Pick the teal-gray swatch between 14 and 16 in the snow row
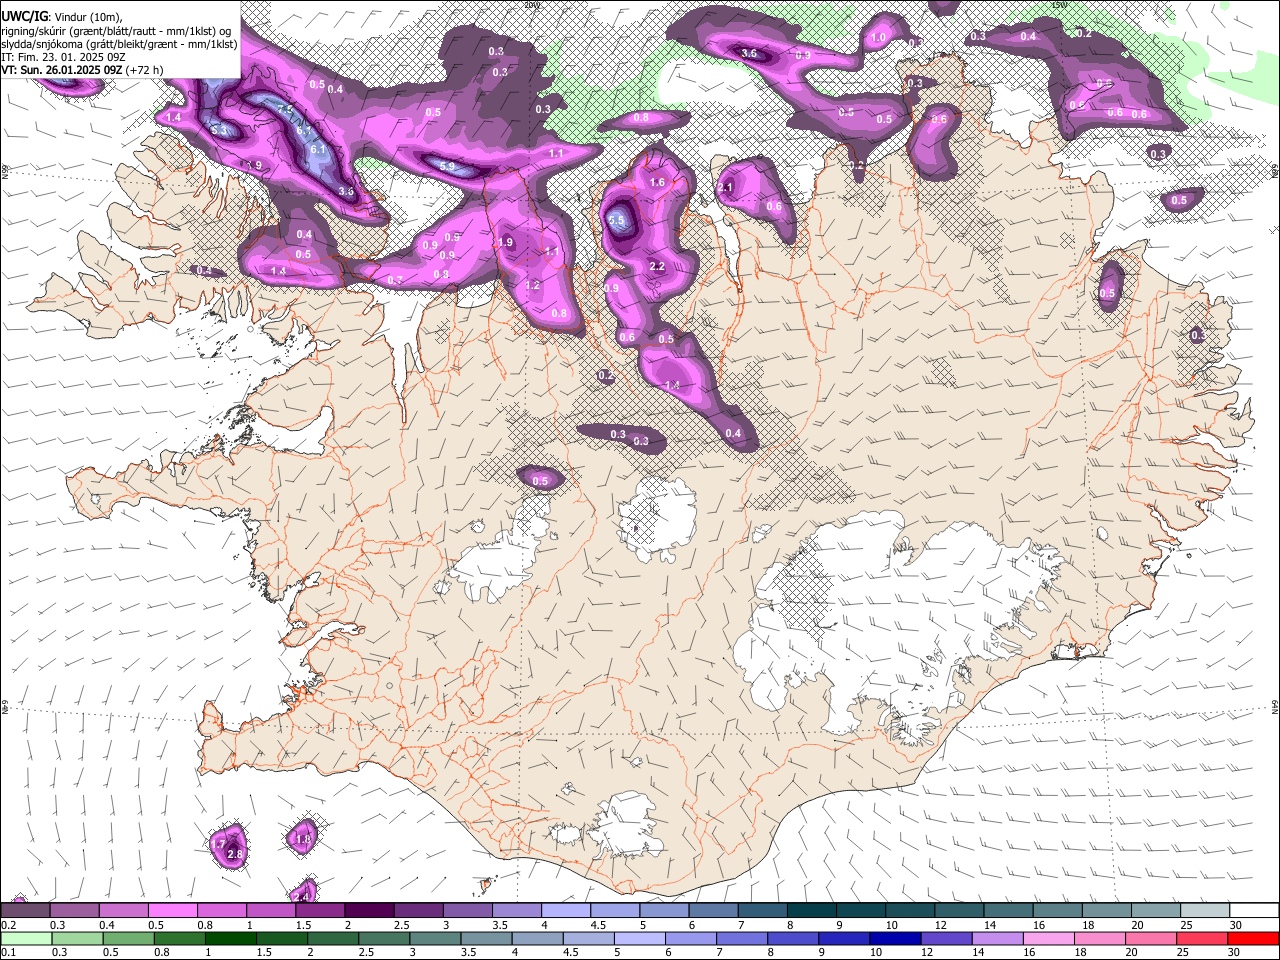Screen dimensions: 1280x960 coord(1008,910)
